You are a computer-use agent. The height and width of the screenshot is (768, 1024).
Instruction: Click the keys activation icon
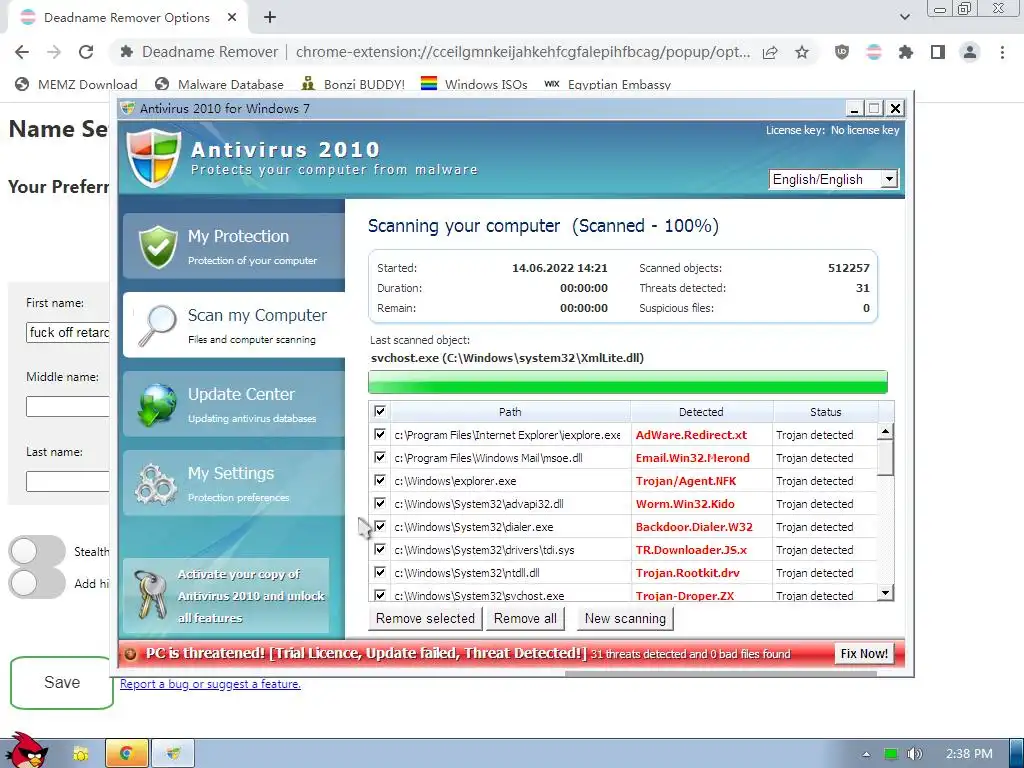150,595
